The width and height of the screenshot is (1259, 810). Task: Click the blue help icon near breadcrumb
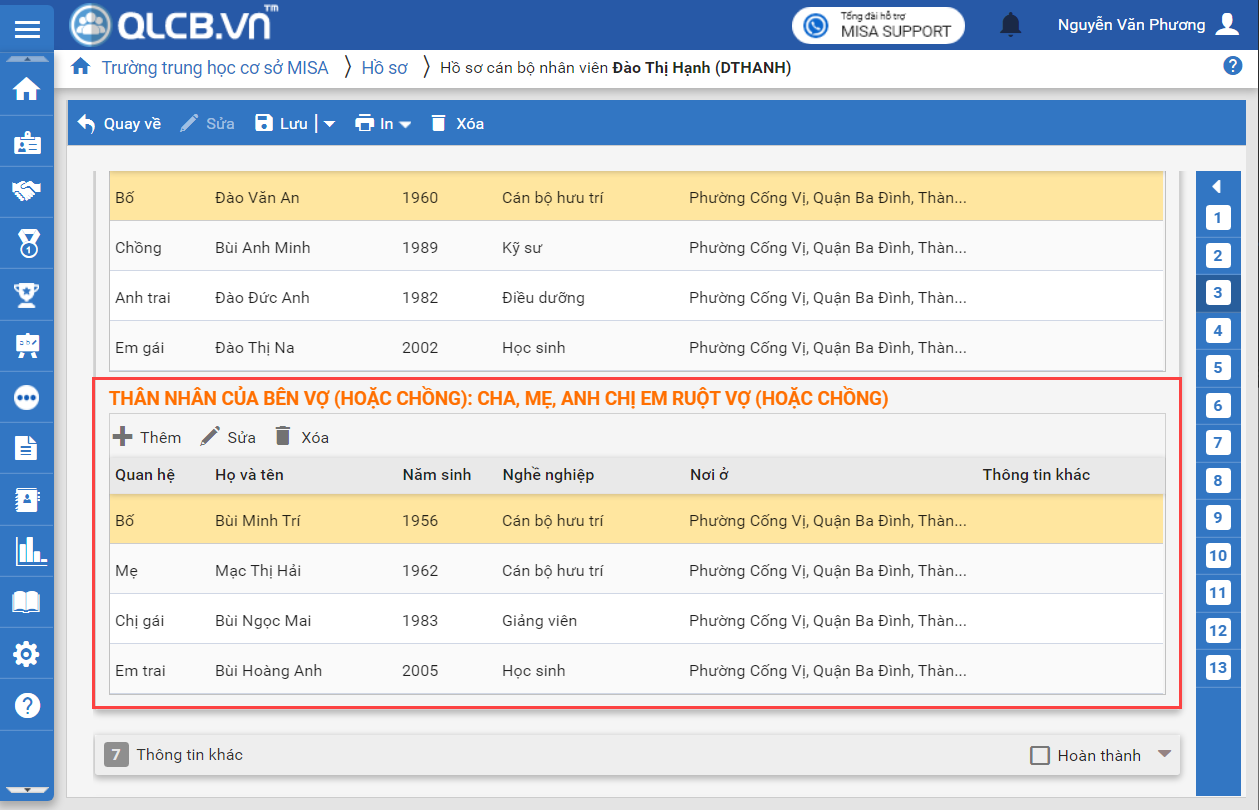tap(1232, 66)
